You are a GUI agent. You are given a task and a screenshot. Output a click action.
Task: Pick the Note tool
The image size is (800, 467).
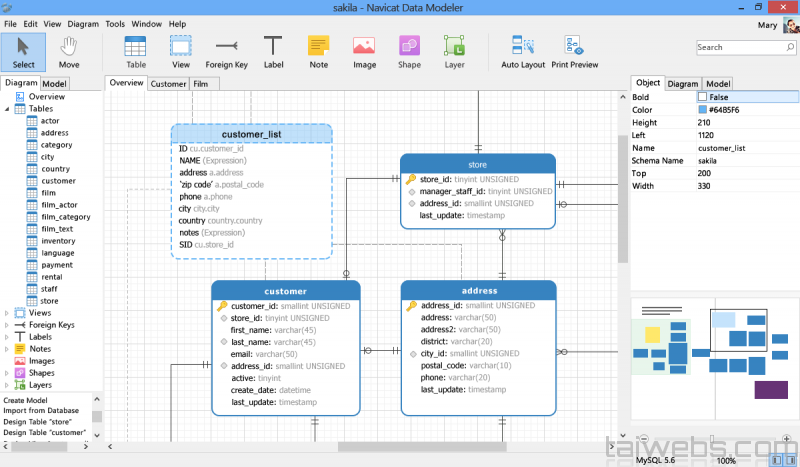318,51
